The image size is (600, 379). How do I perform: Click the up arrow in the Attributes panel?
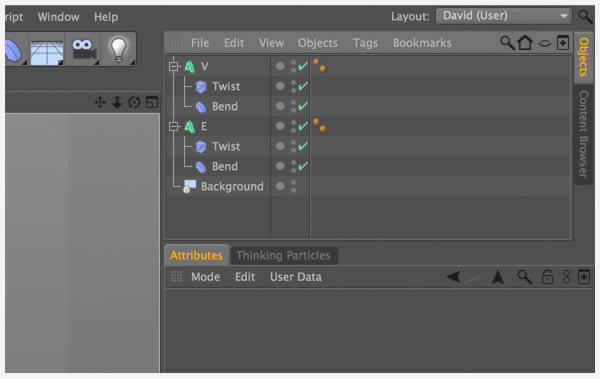point(498,277)
